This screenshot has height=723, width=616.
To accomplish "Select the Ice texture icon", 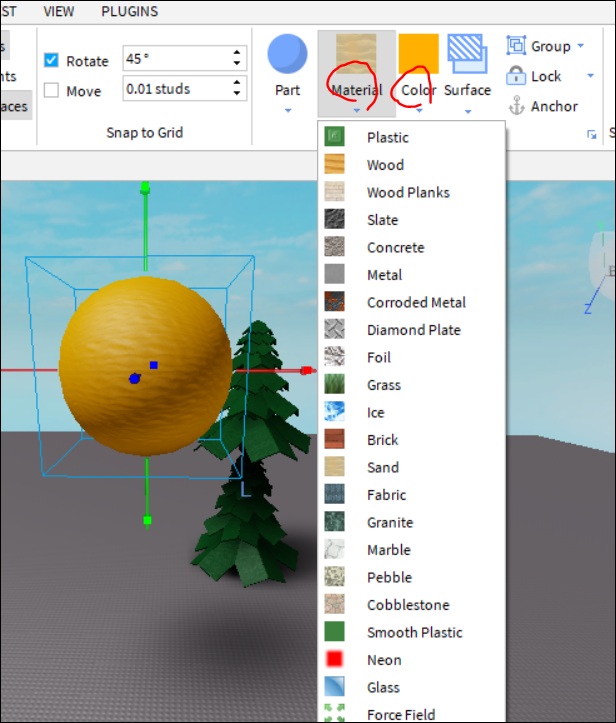I will tap(334, 412).
